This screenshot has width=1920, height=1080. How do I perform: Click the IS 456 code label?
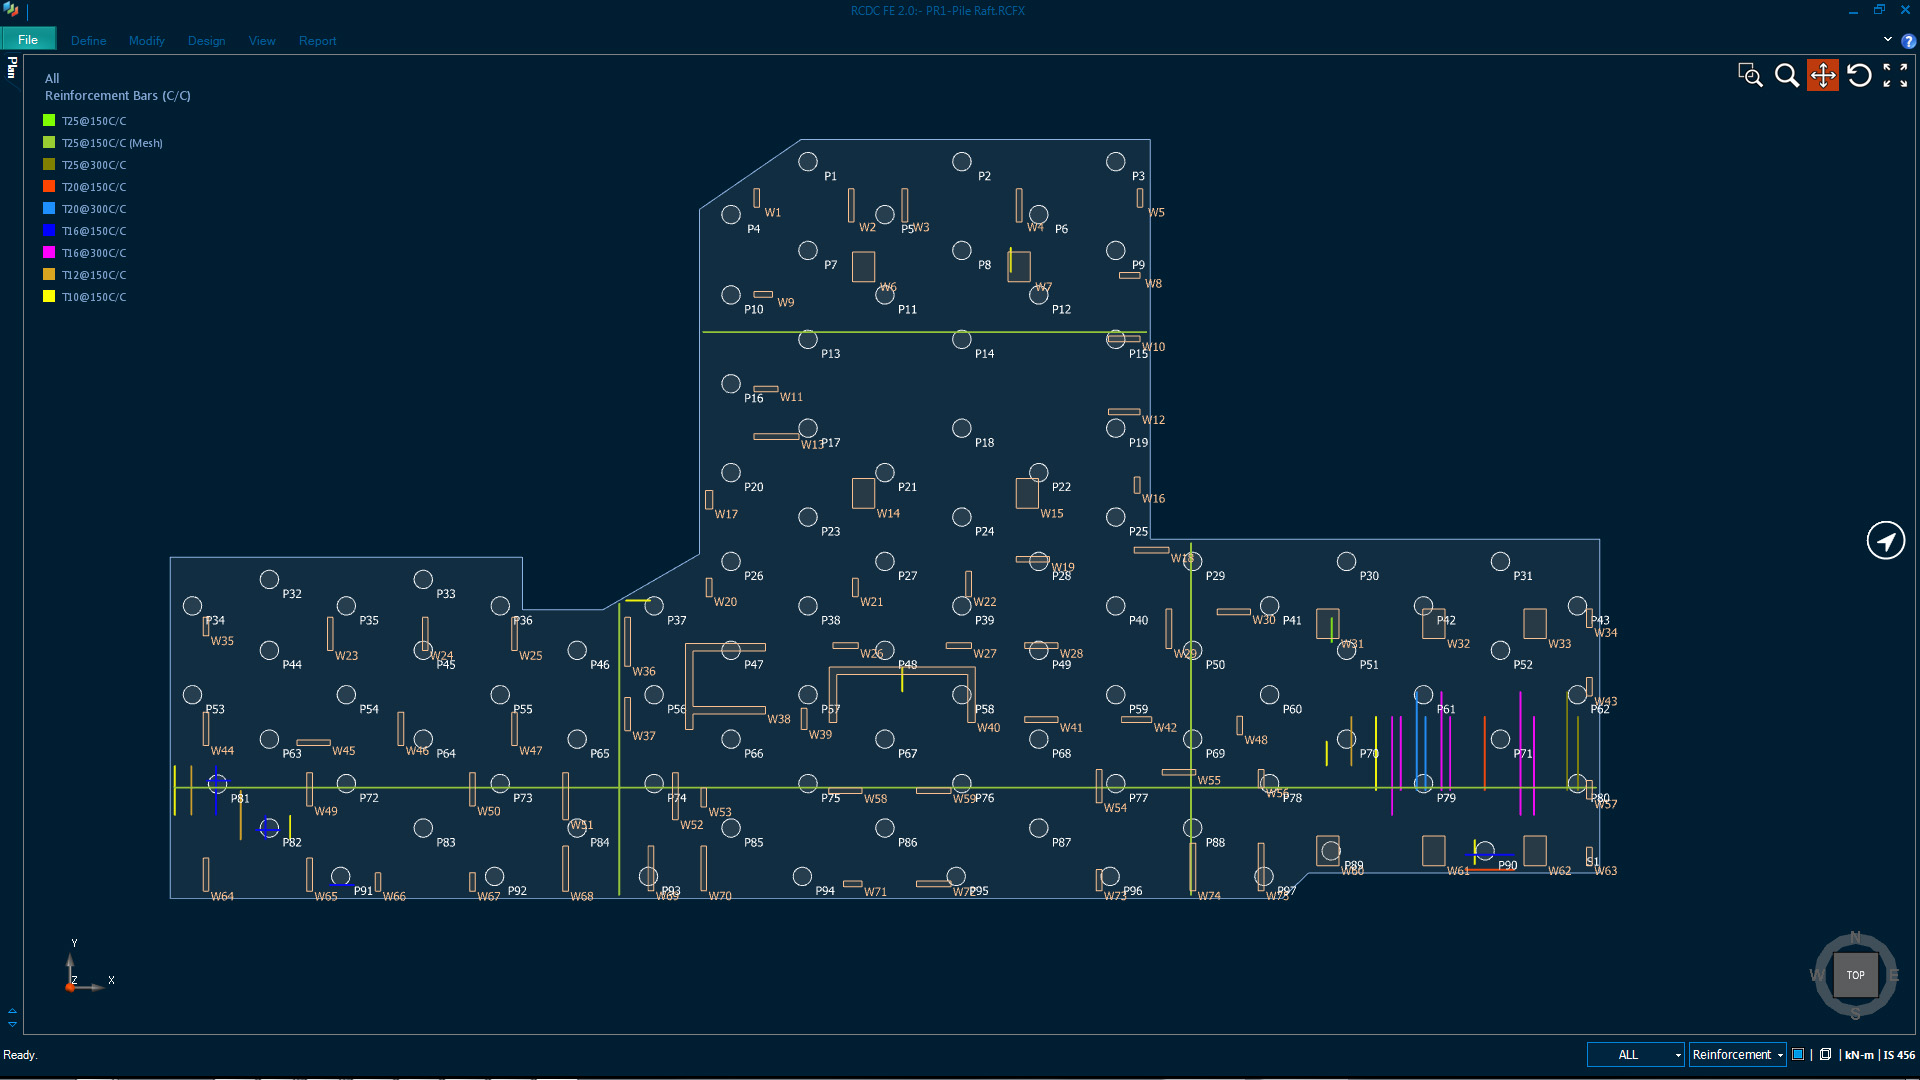[1899, 1055]
